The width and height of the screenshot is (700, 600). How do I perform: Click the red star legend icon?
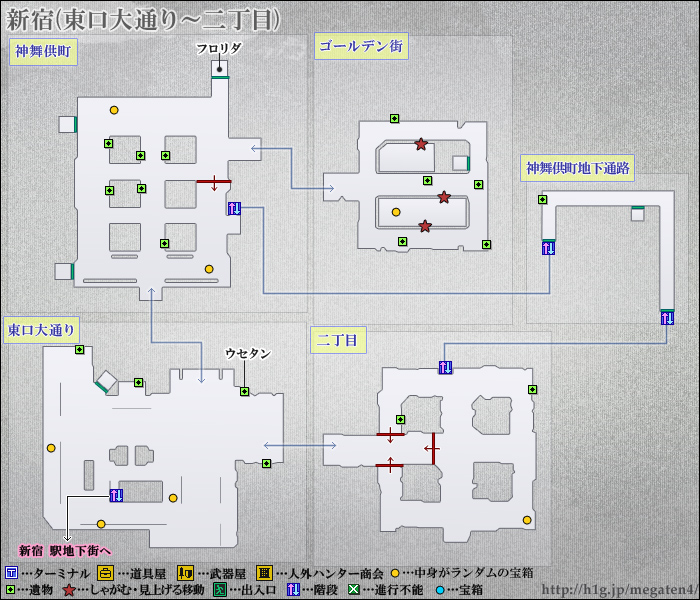pos(69,590)
